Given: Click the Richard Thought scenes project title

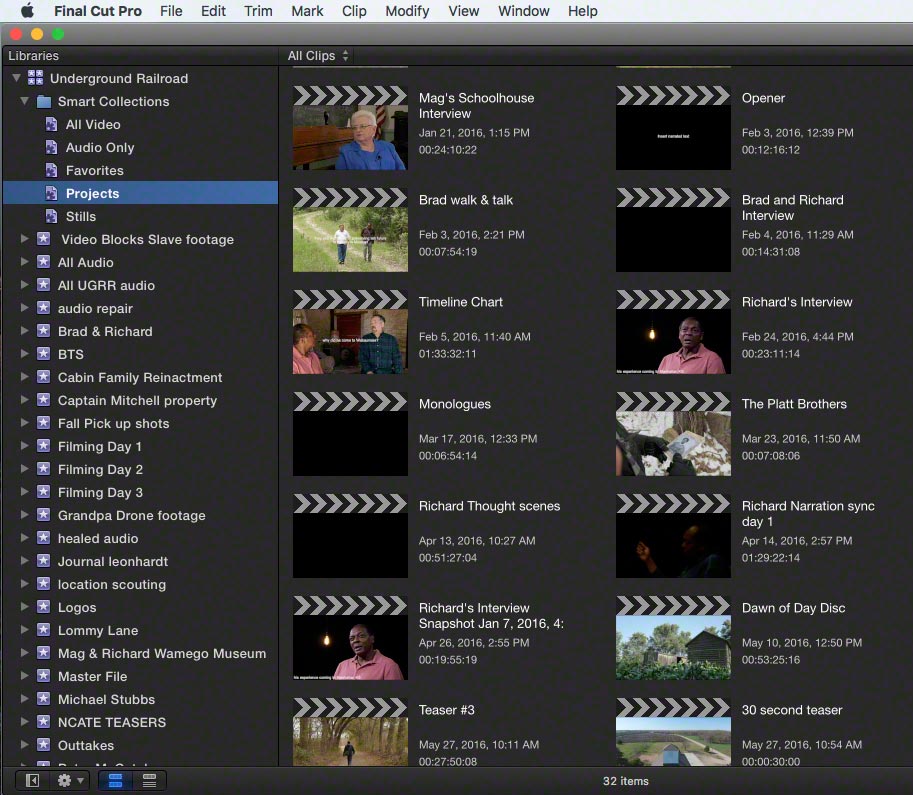Looking at the screenshot, I should tap(489, 506).
